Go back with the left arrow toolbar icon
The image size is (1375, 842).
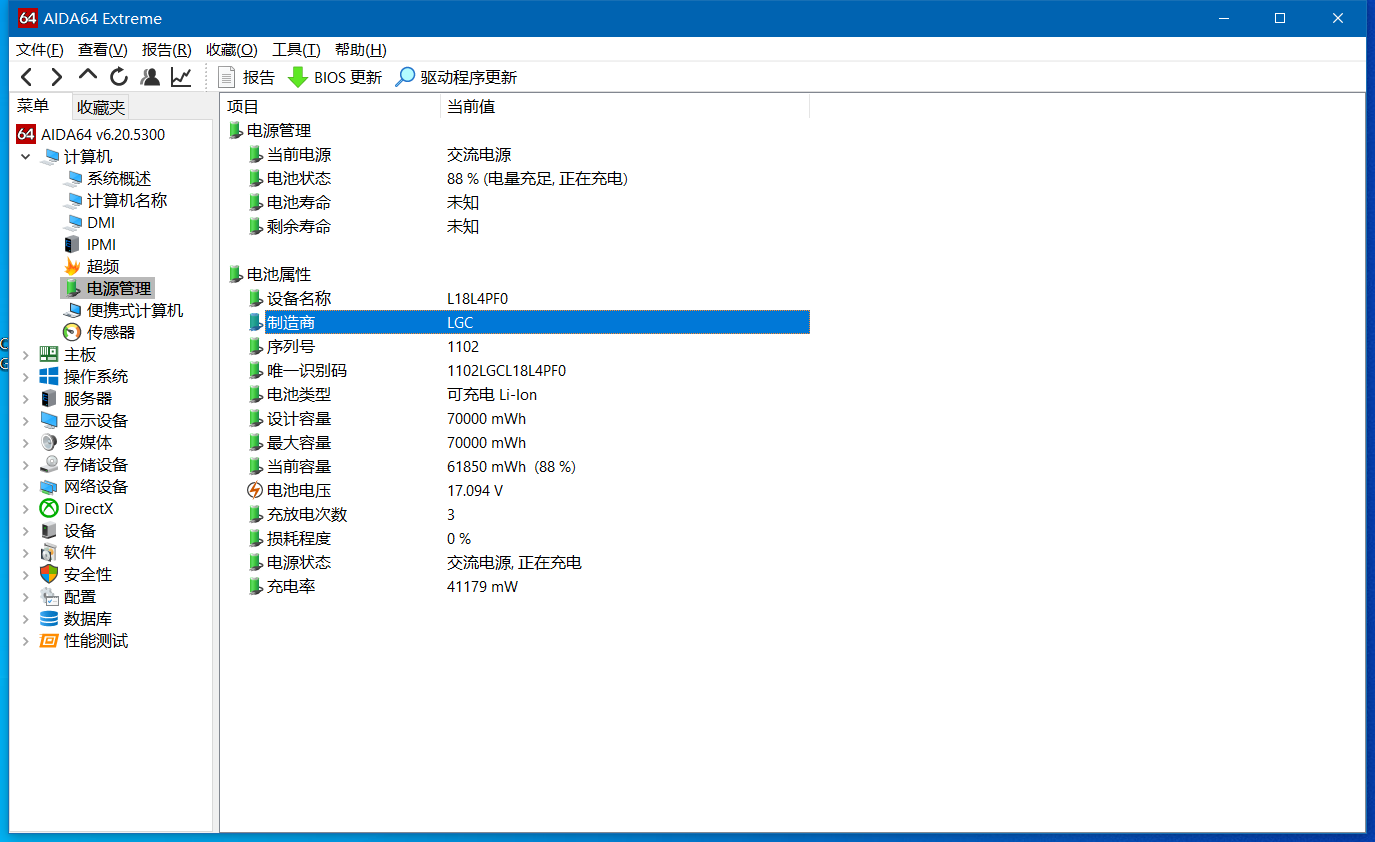pyautogui.click(x=27, y=77)
